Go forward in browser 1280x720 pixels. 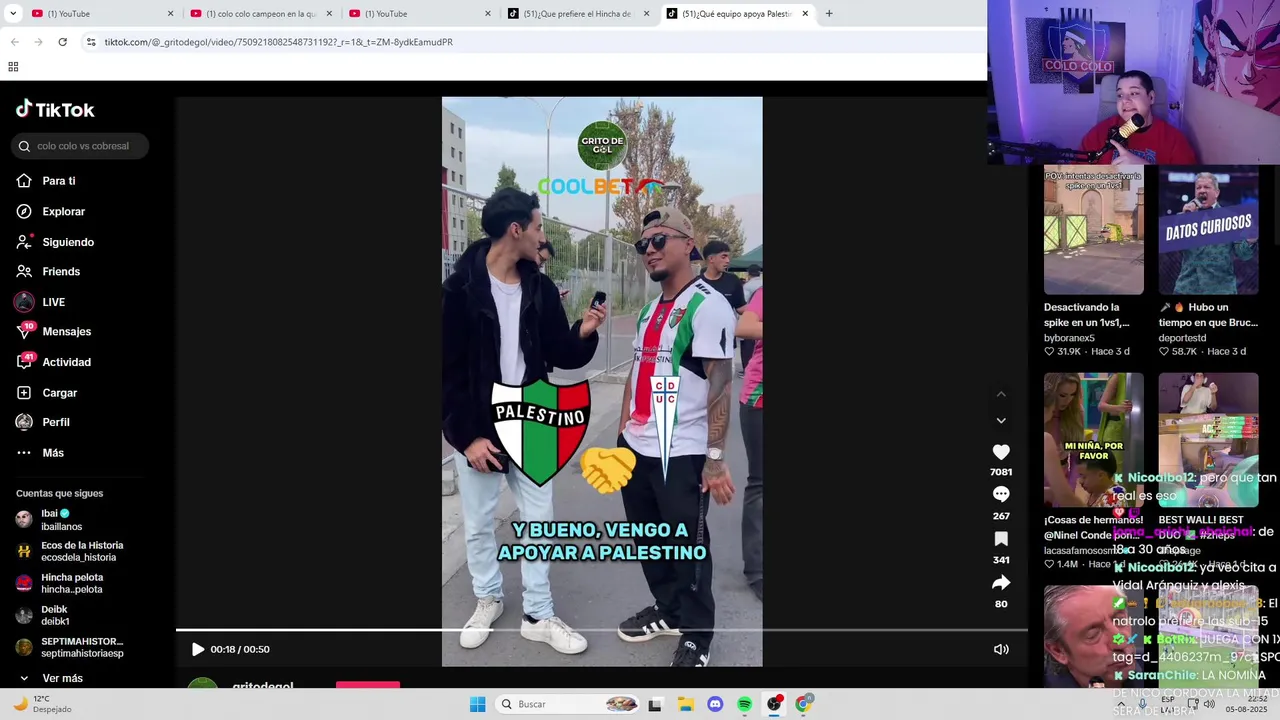(38, 42)
